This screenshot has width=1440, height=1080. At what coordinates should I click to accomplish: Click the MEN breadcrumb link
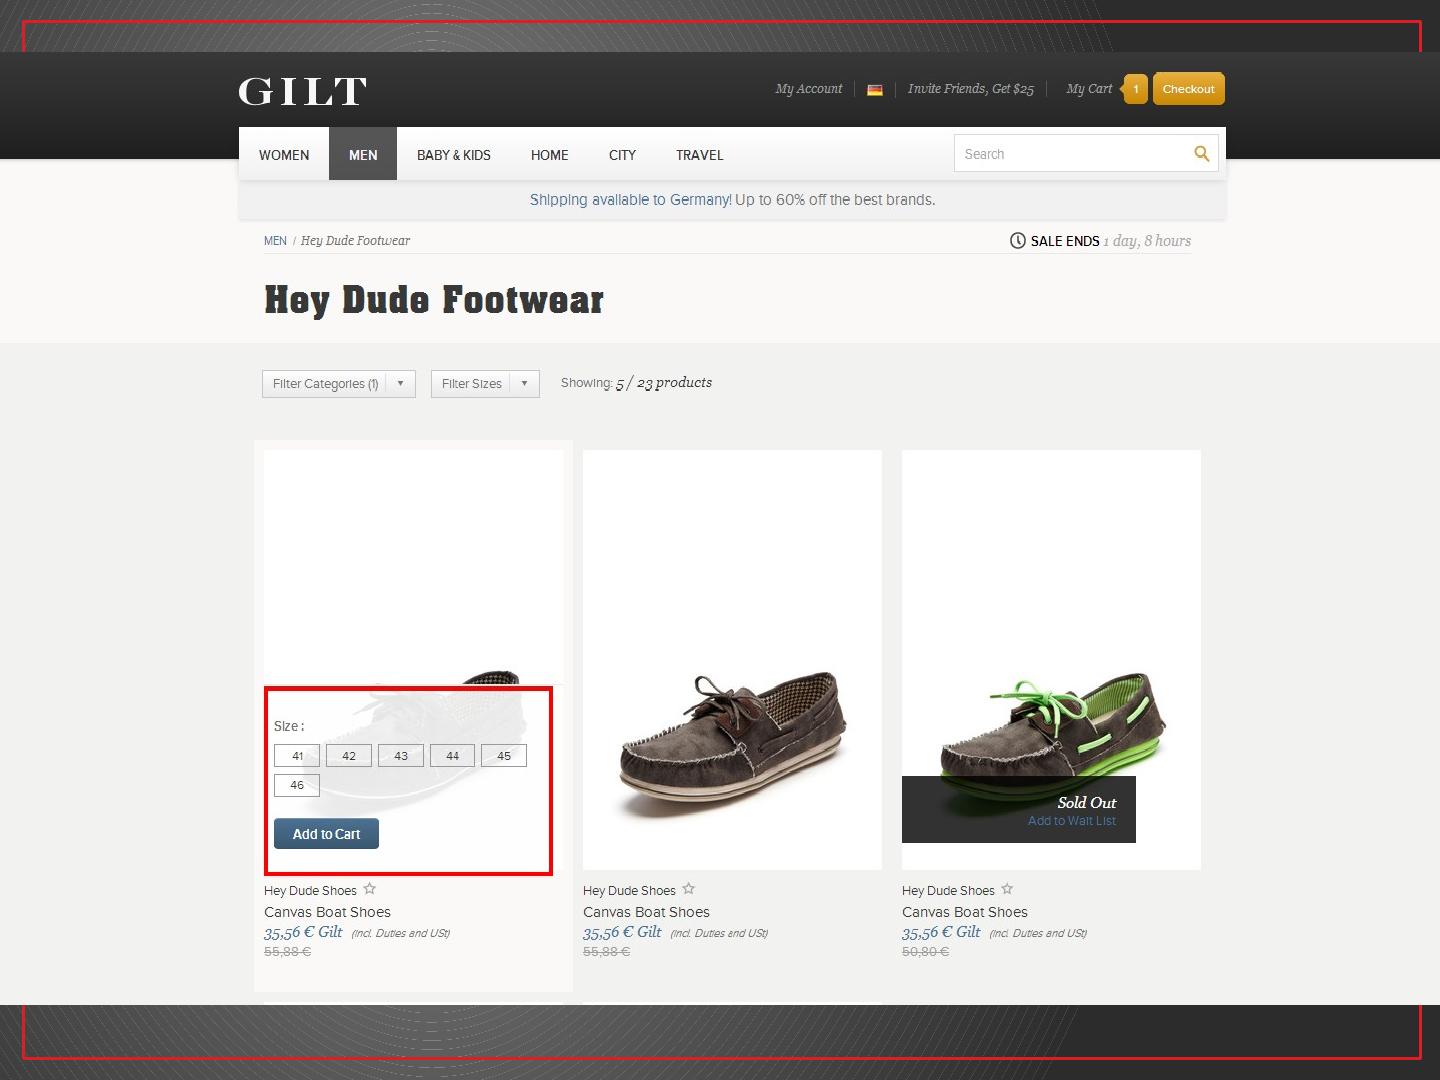pyautogui.click(x=275, y=241)
